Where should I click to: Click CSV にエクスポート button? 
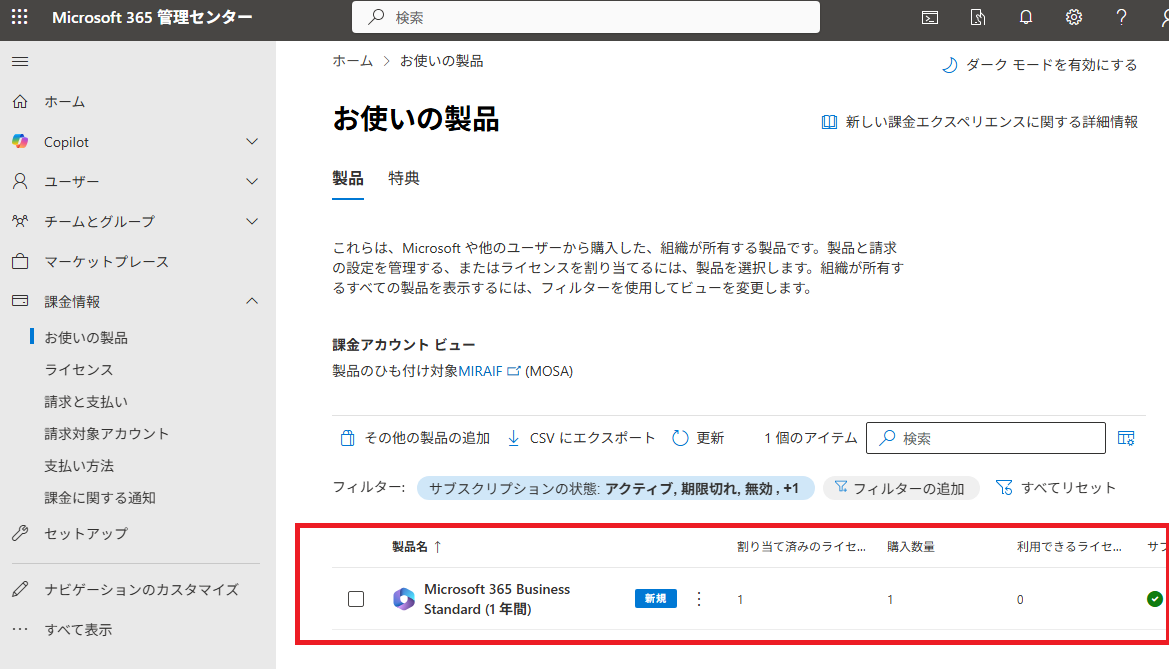tap(582, 438)
